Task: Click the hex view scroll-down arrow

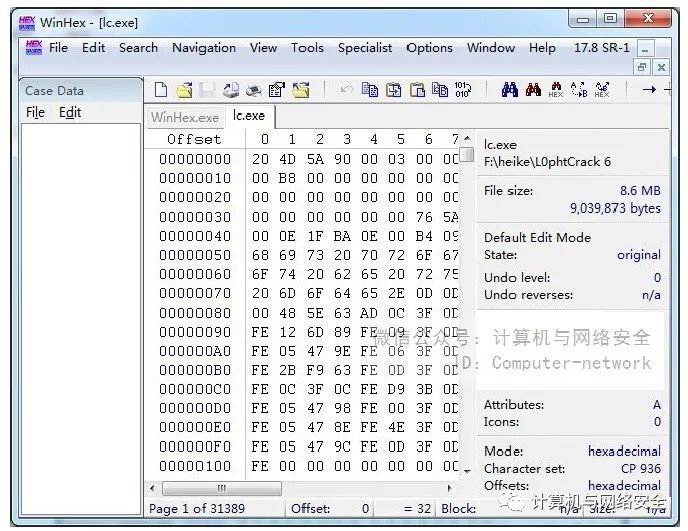Action: tap(467, 471)
